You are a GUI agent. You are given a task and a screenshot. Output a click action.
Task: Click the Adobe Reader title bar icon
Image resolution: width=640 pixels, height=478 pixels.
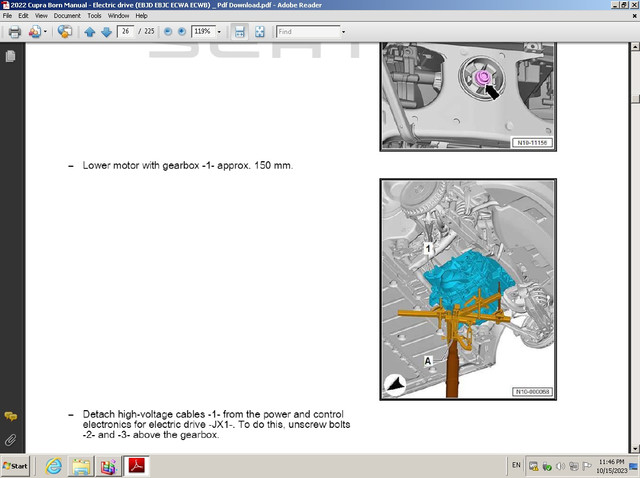coord(5,5)
